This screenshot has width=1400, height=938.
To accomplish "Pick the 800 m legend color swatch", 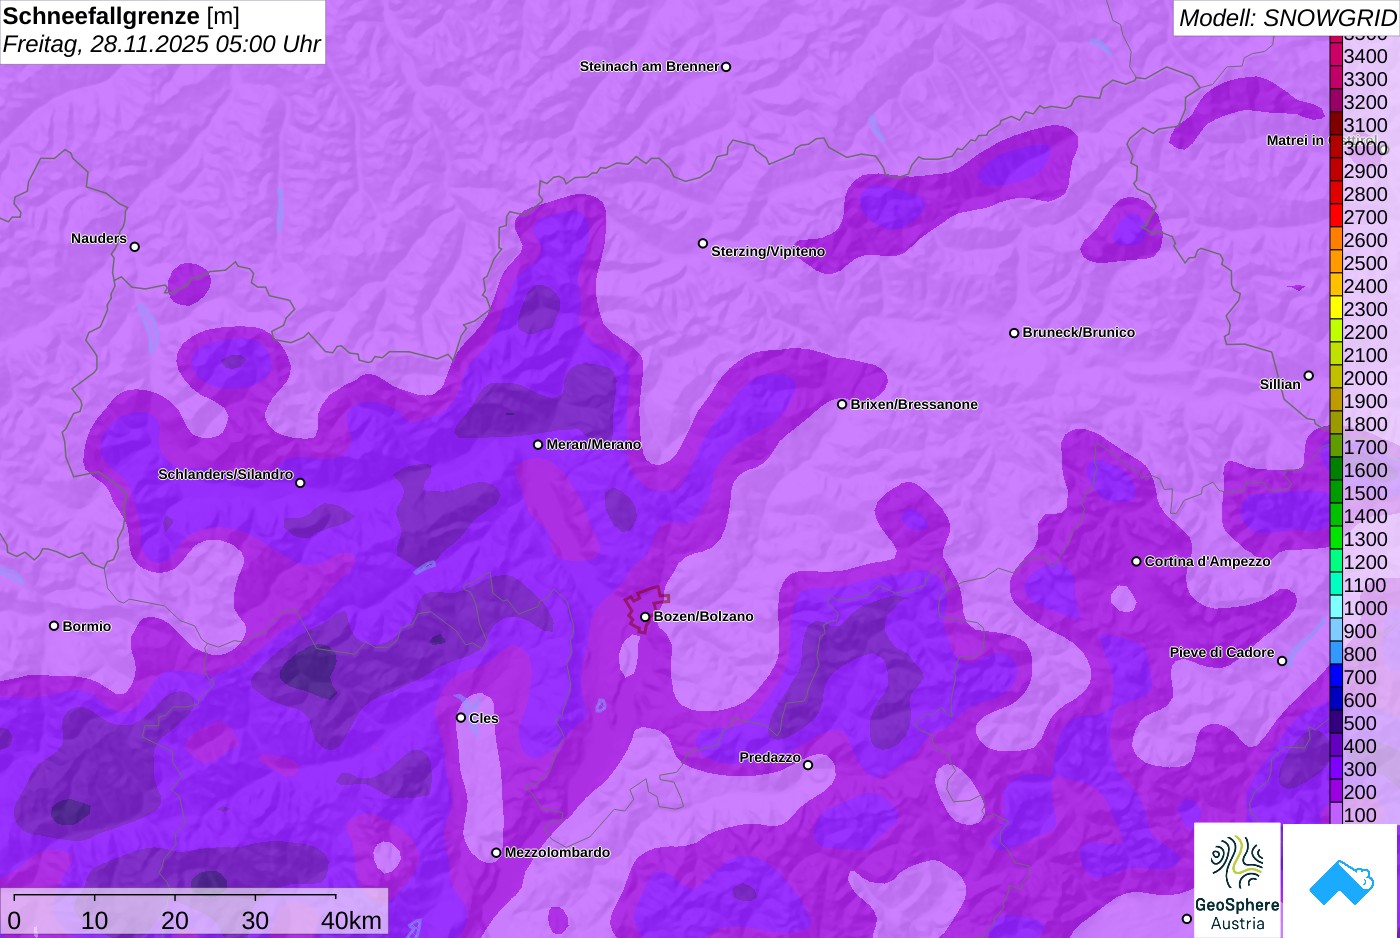I will pos(1336,653).
